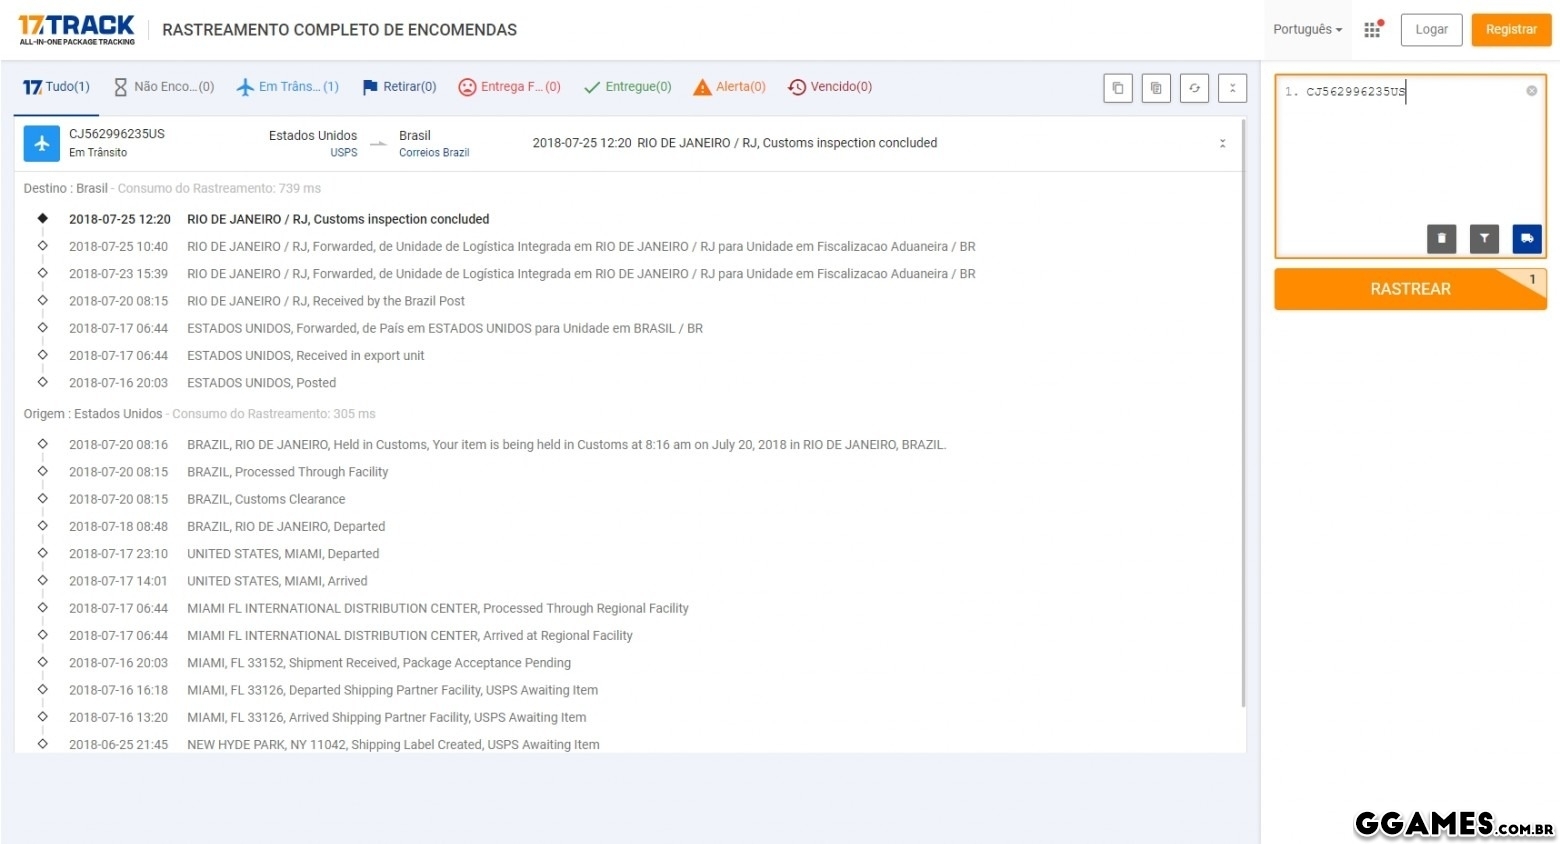
Task: Switch to the Entregue(0) tab
Action: pyautogui.click(x=627, y=87)
